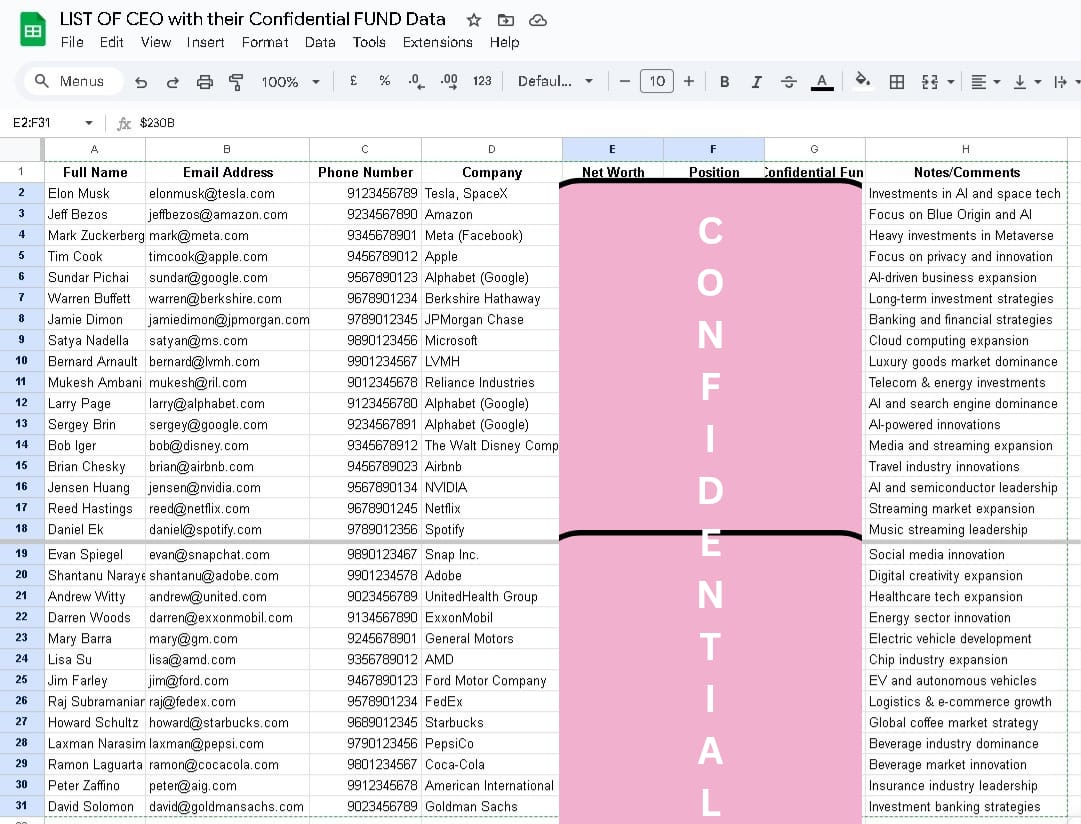
Task: Star this spreadsheet document
Action: pos(474,20)
